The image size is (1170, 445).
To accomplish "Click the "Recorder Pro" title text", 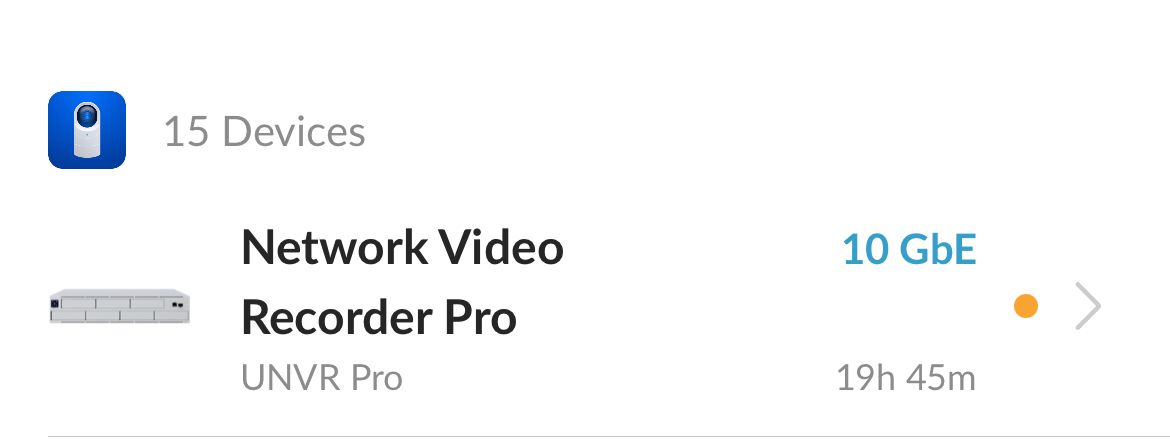I will pos(379,317).
